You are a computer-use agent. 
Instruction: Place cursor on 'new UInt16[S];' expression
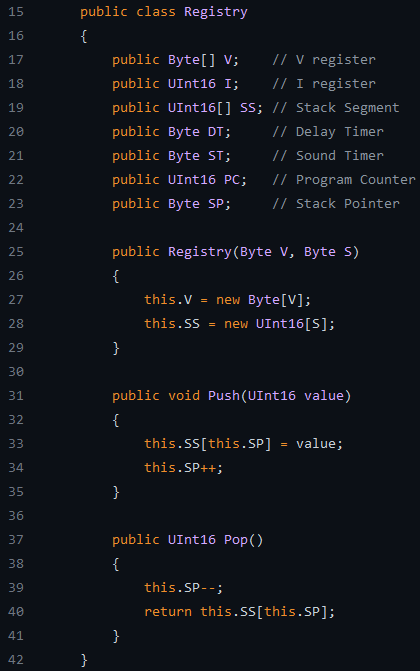pos(280,324)
